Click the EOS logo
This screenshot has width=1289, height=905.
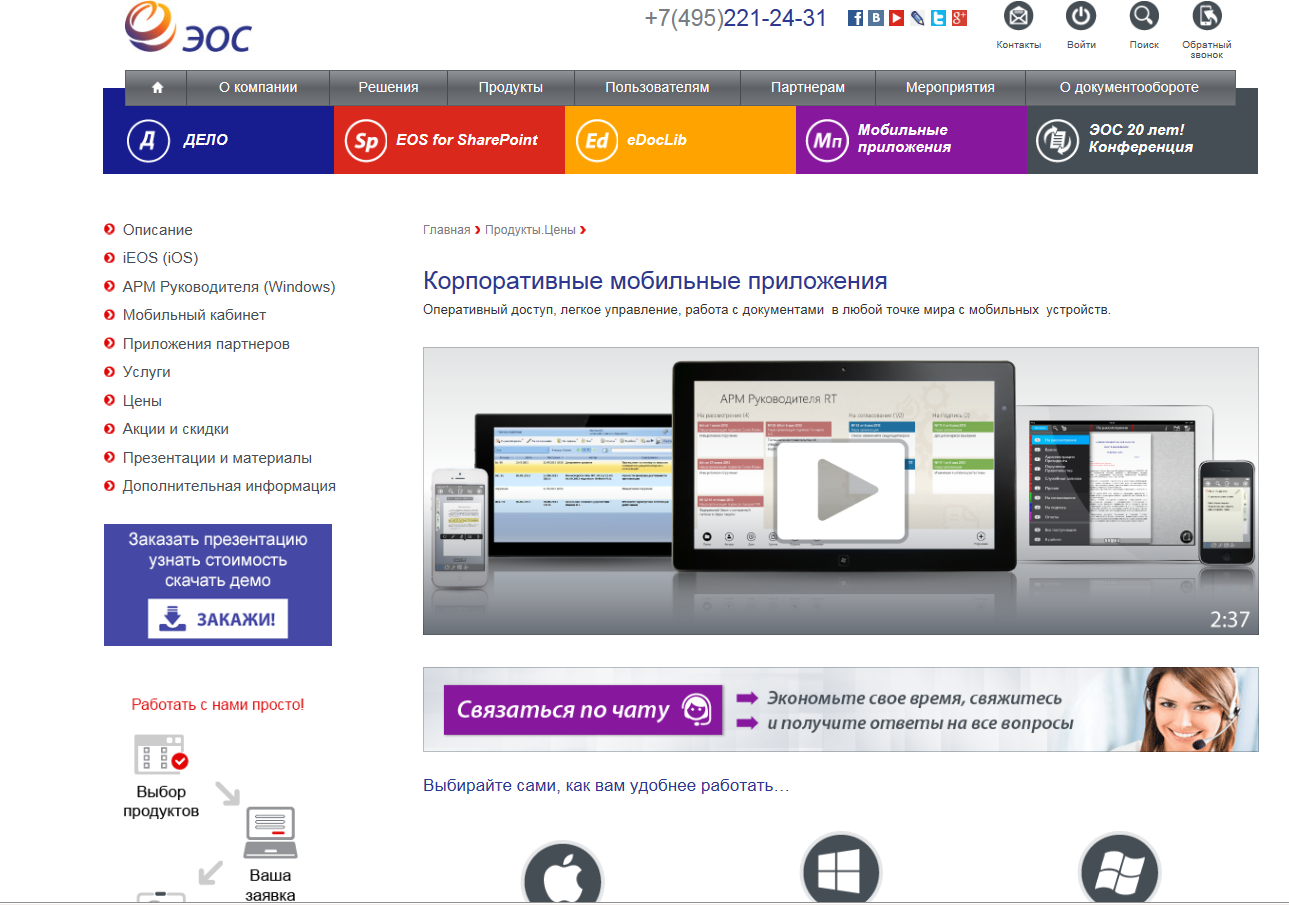[187, 28]
